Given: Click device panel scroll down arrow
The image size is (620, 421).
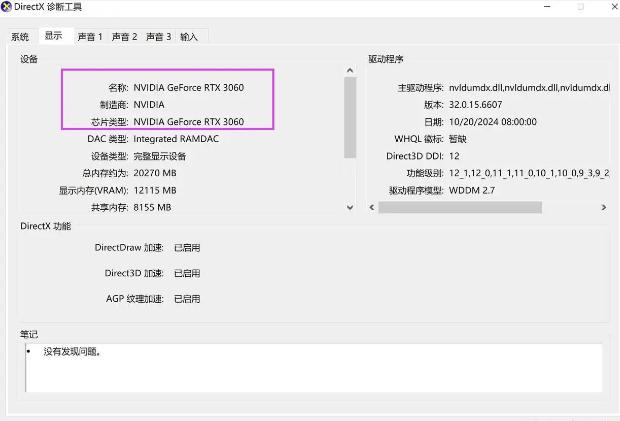Looking at the screenshot, I should [x=350, y=207].
